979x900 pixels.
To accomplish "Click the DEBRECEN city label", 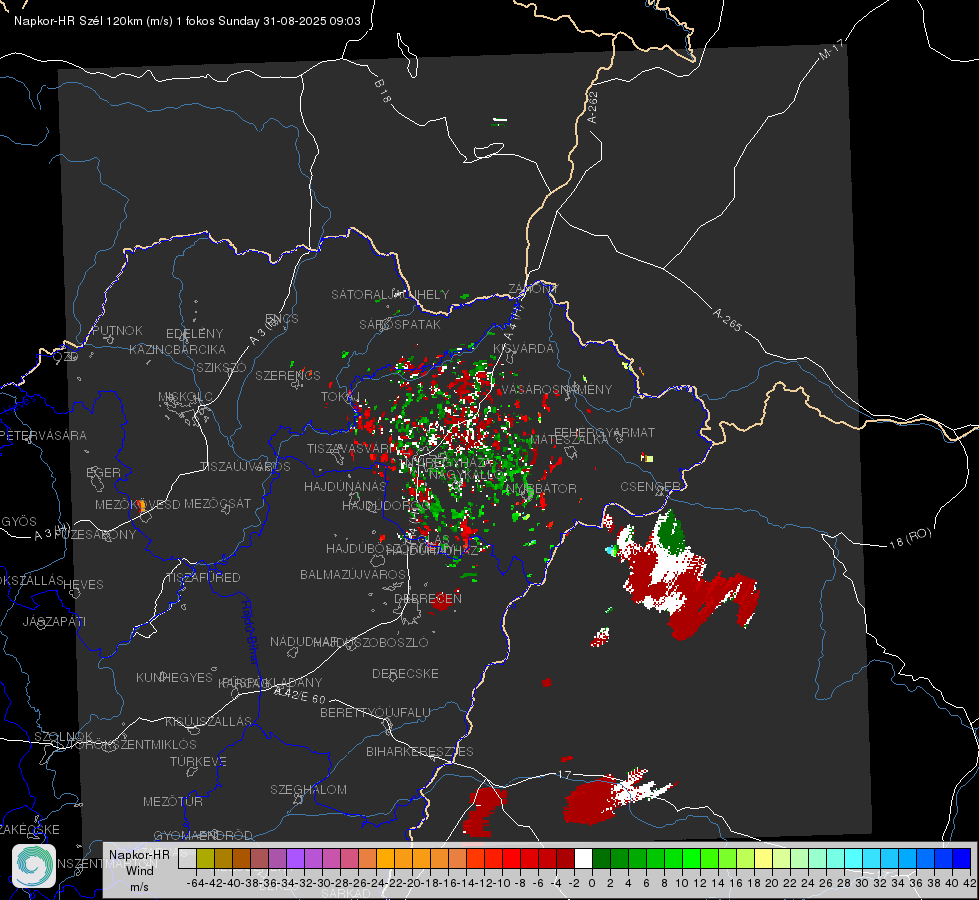I will [428, 598].
